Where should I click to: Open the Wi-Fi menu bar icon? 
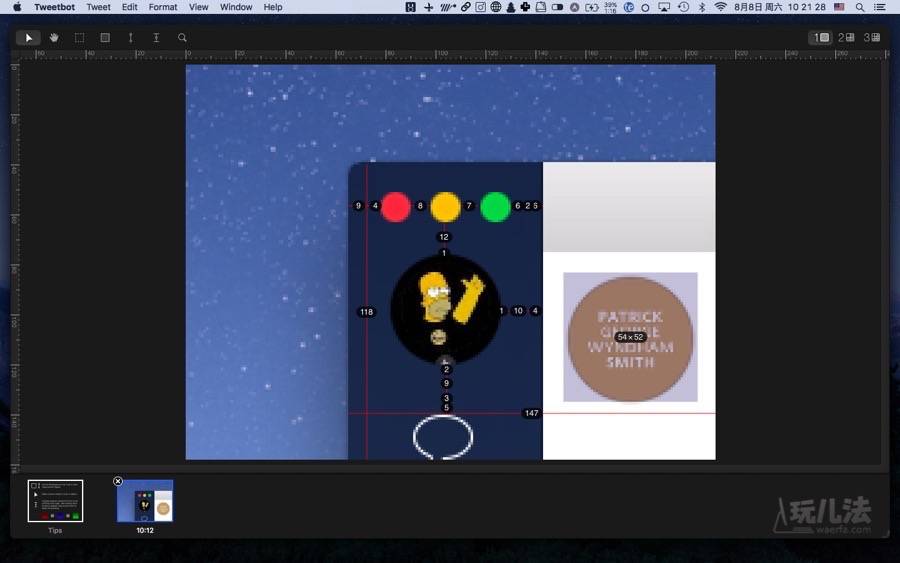point(720,7)
